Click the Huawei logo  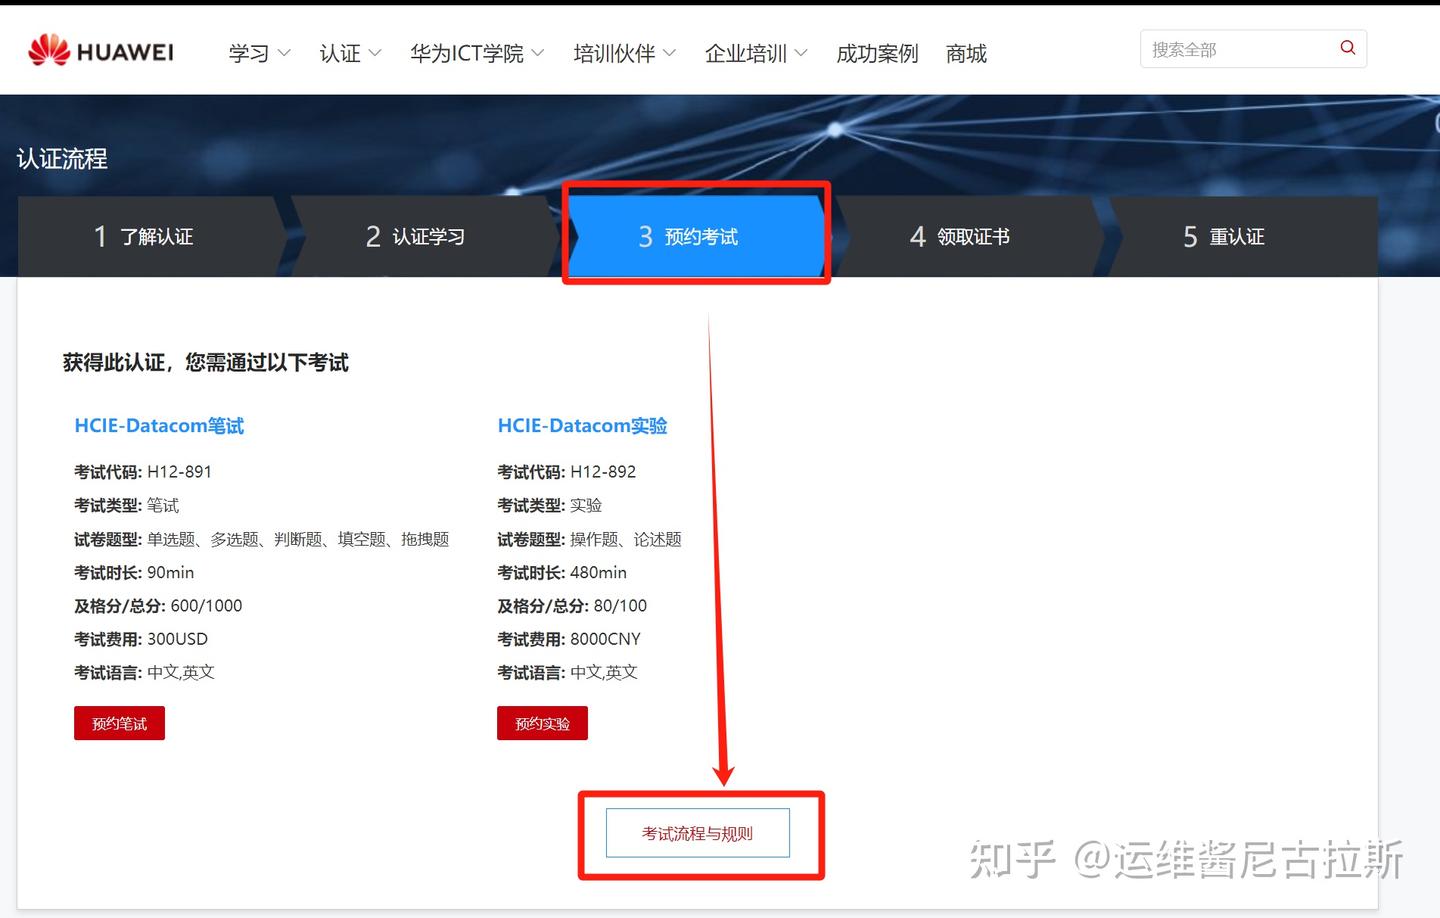(100, 50)
